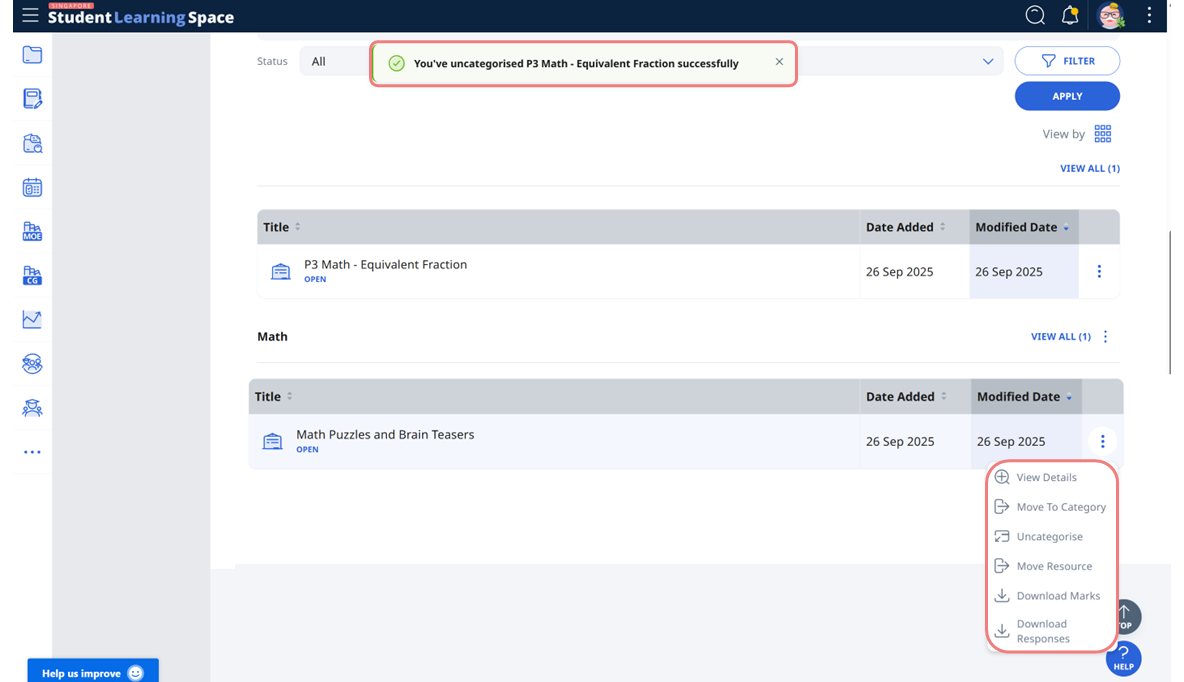
Task: Open the hamburger navigation menu
Action: (x=30, y=15)
